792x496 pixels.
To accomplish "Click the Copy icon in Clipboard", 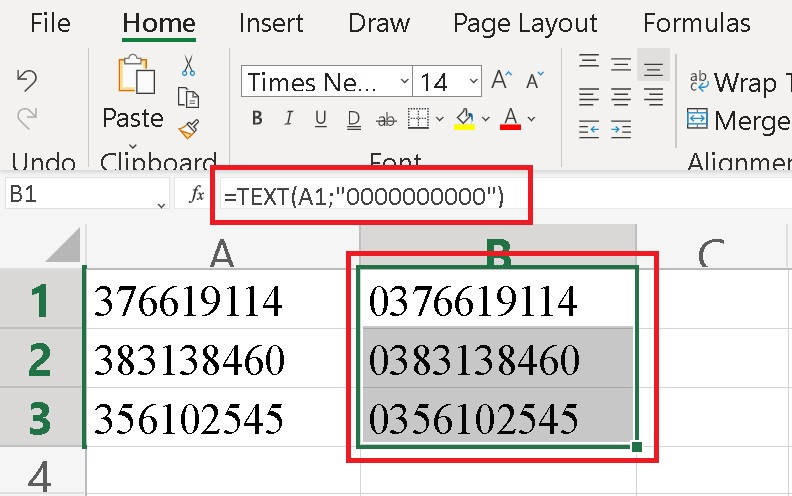I will click(x=188, y=97).
